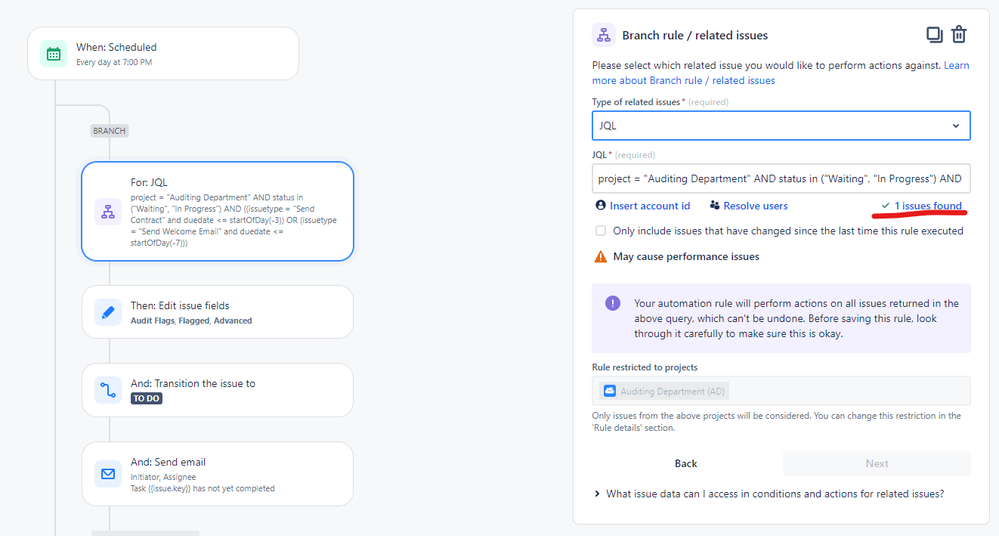The height and width of the screenshot is (536, 999).
Task: Select the And: Send email step
Action: pyautogui.click(x=217, y=474)
